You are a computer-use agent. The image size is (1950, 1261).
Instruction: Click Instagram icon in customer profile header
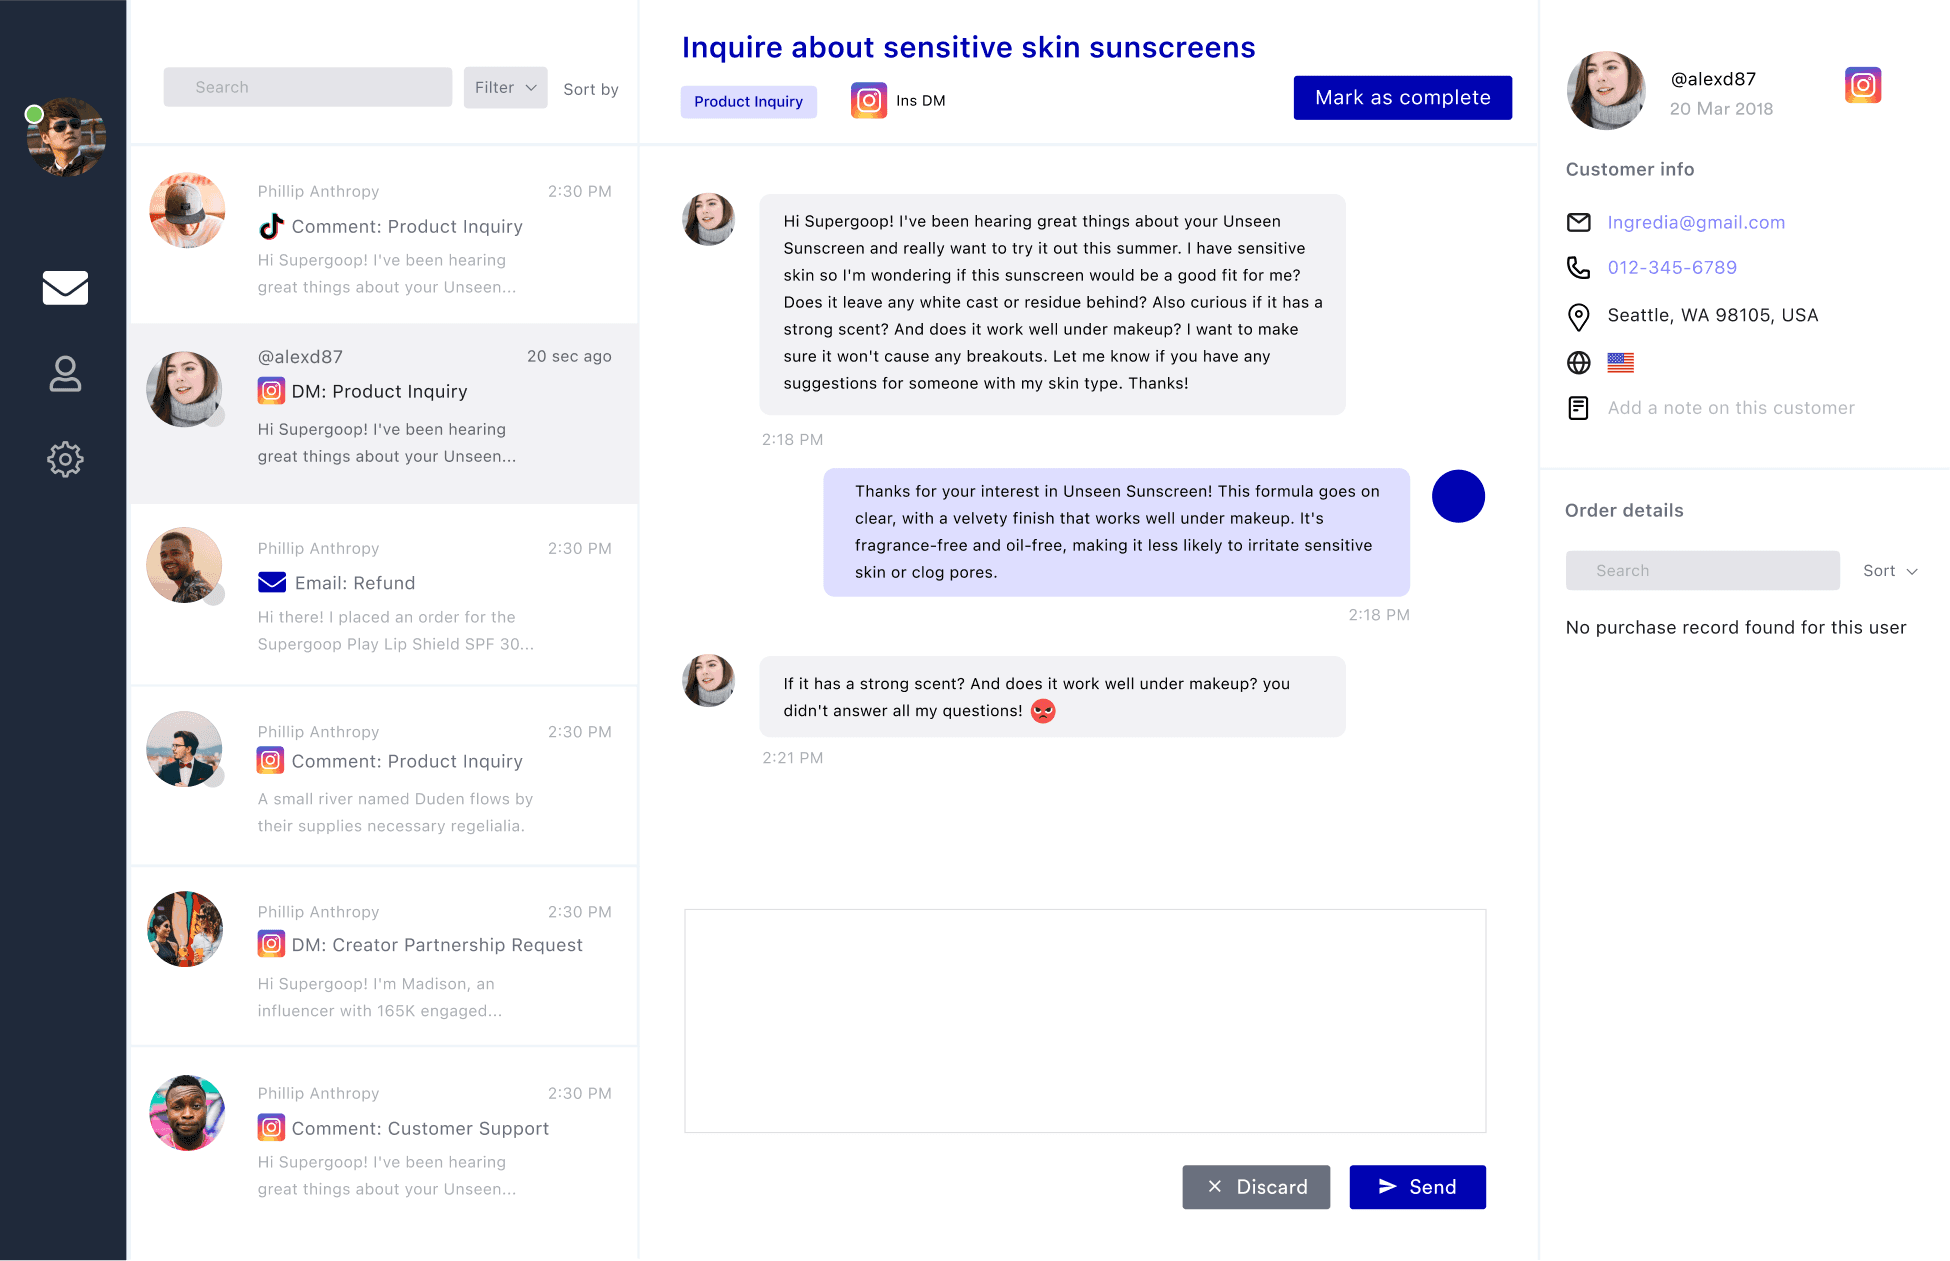(1862, 85)
